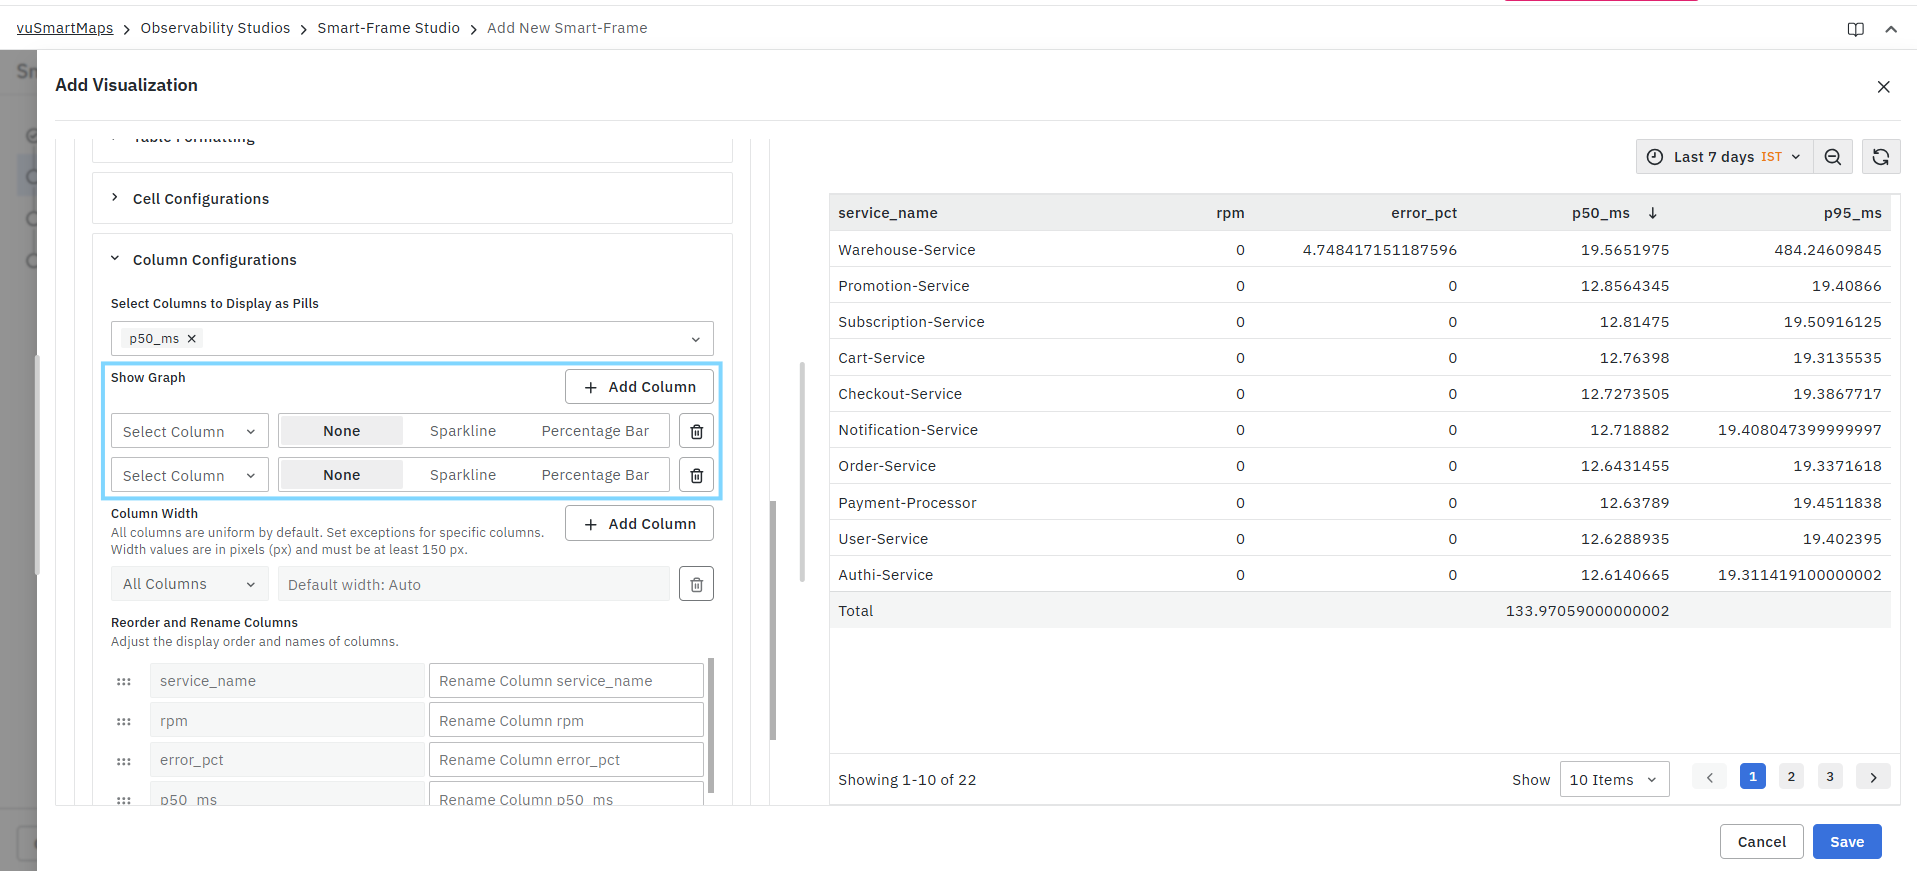Viewport: 1917px width, 871px height.
Task: Click the Promotion-Service row name
Action: 904,286
